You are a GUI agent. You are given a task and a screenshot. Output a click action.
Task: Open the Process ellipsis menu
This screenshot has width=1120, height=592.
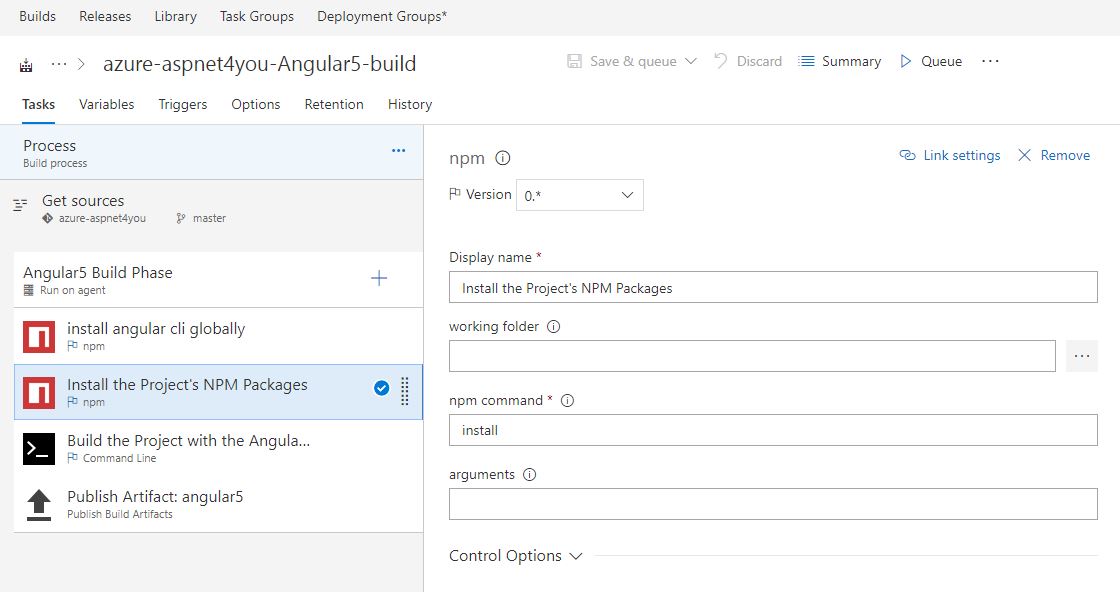click(x=399, y=151)
